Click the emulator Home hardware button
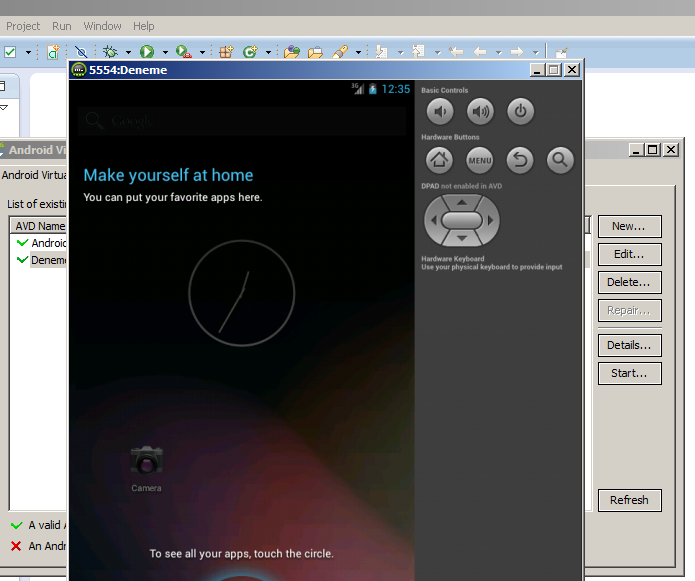The image size is (695, 581). pos(439,160)
